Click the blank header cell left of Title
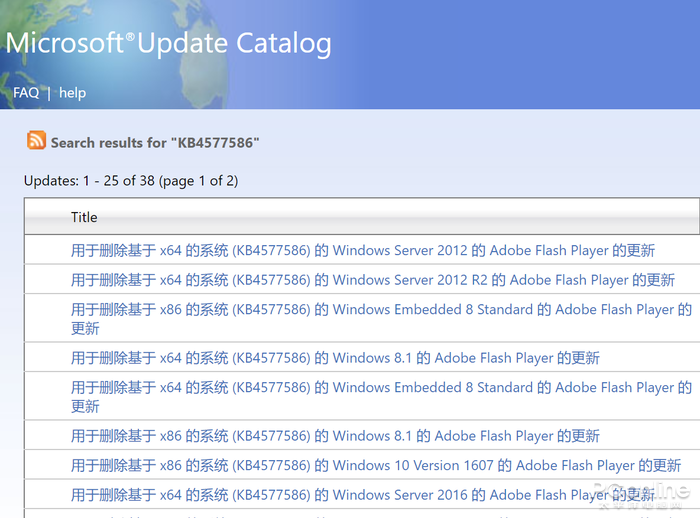The width and height of the screenshot is (700, 518). [44, 217]
